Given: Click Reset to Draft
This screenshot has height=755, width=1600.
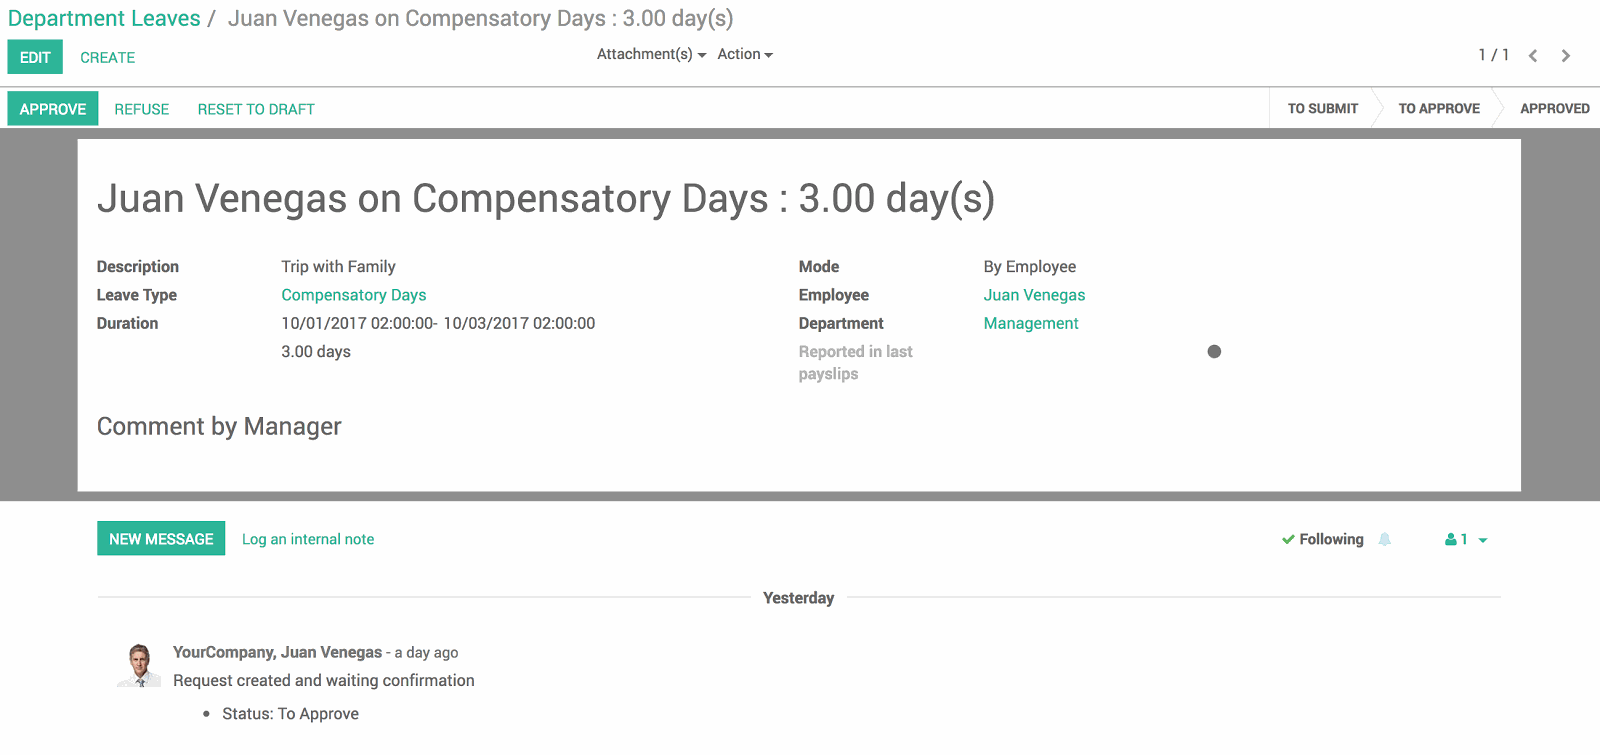Looking at the screenshot, I should click(x=256, y=109).
